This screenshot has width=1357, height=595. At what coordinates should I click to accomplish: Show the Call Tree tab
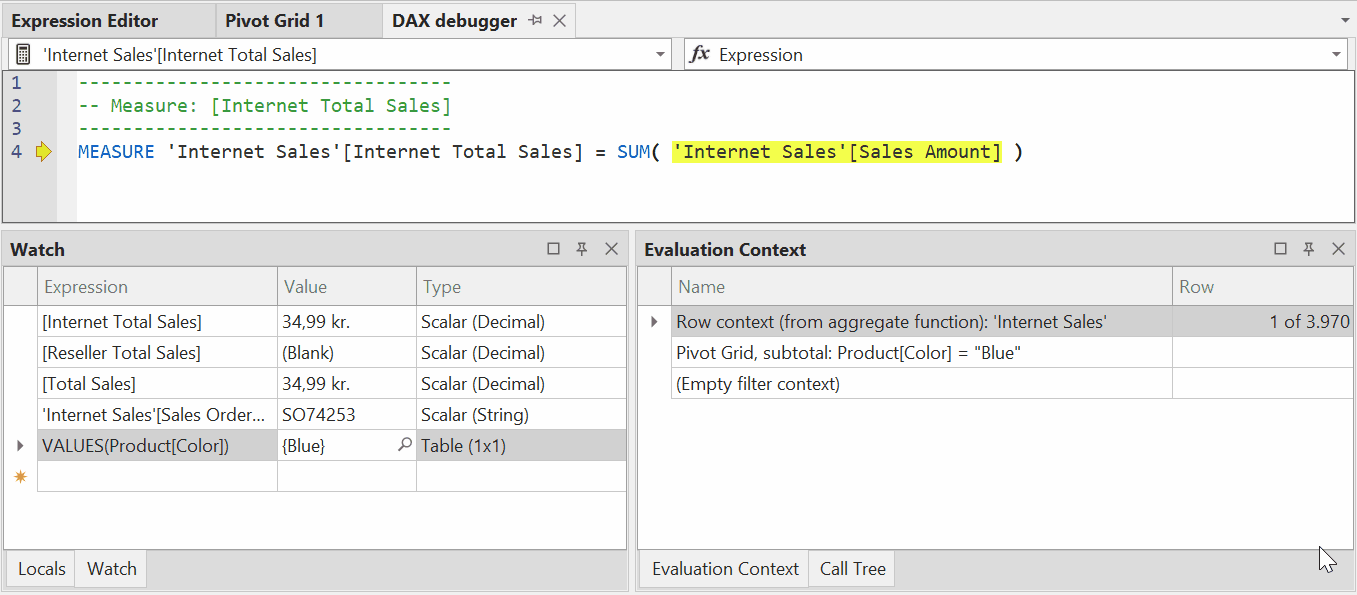(852, 569)
